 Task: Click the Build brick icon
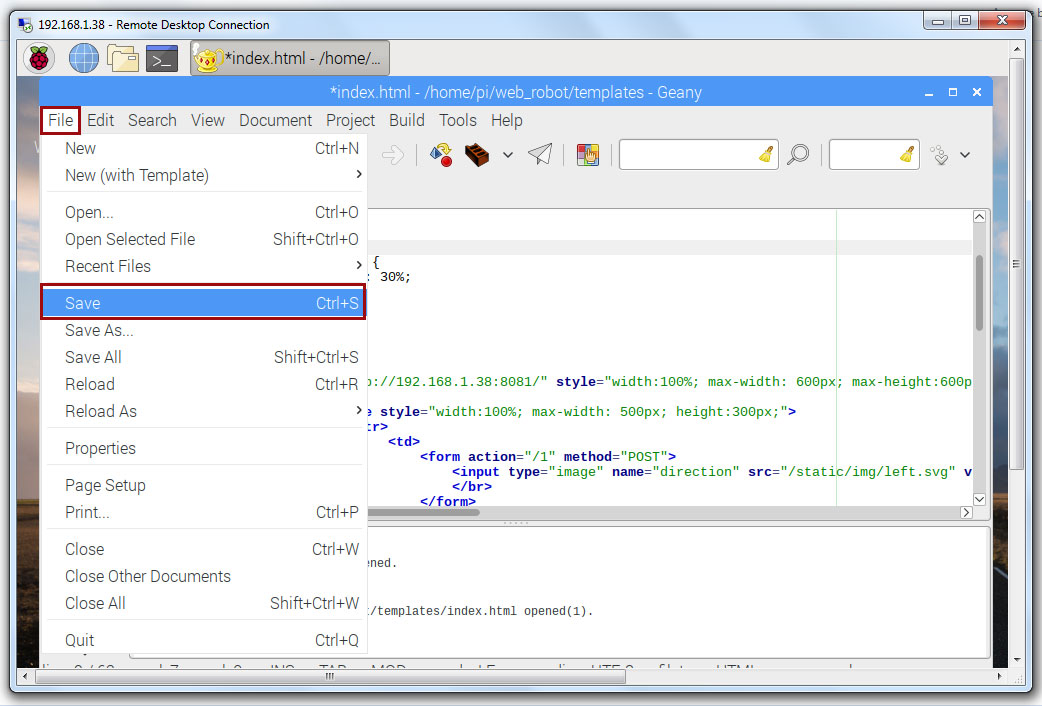(476, 155)
